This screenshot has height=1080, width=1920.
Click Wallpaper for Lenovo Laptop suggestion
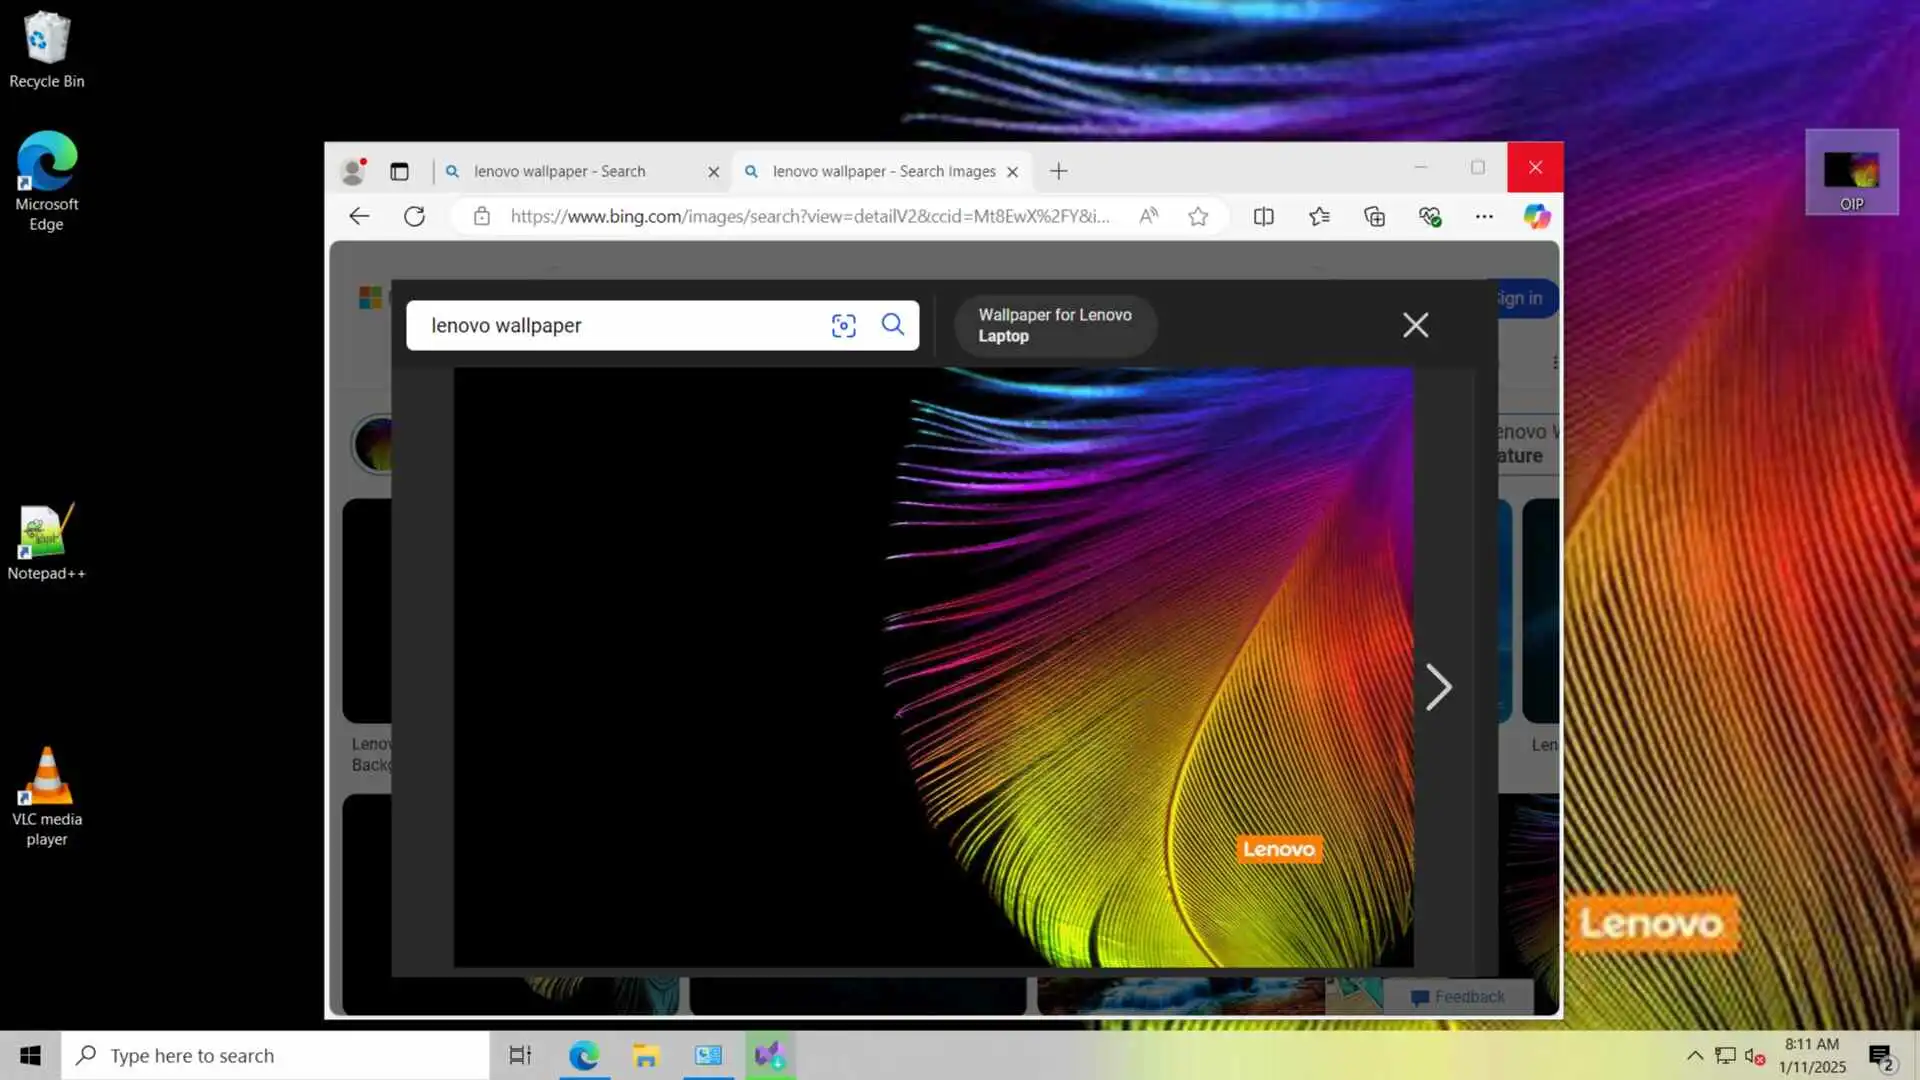pyautogui.click(x=1054, y=326)
